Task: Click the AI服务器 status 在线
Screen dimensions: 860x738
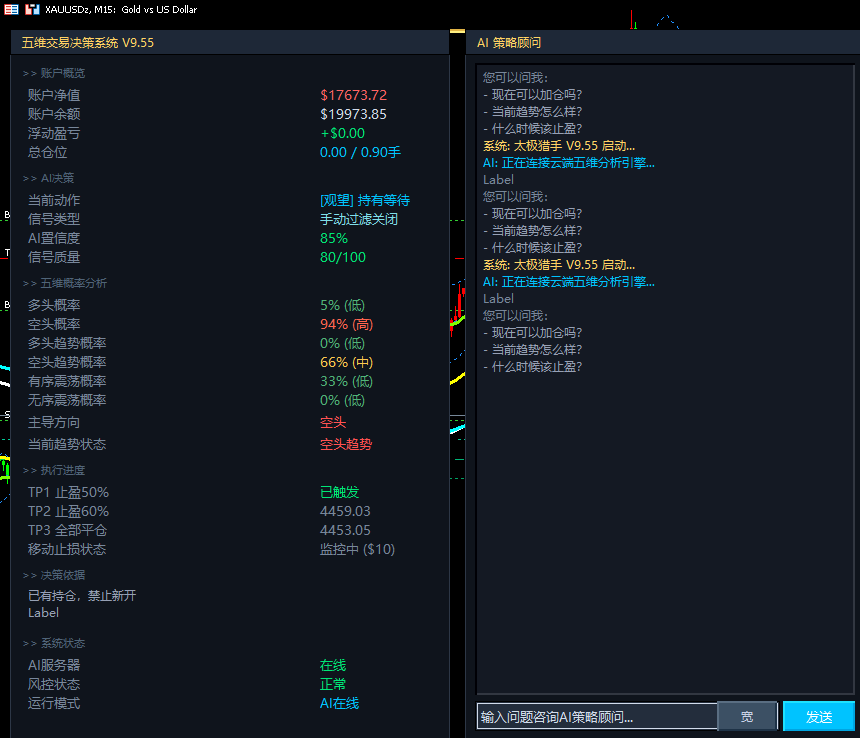Action: (x=333, y=666)
